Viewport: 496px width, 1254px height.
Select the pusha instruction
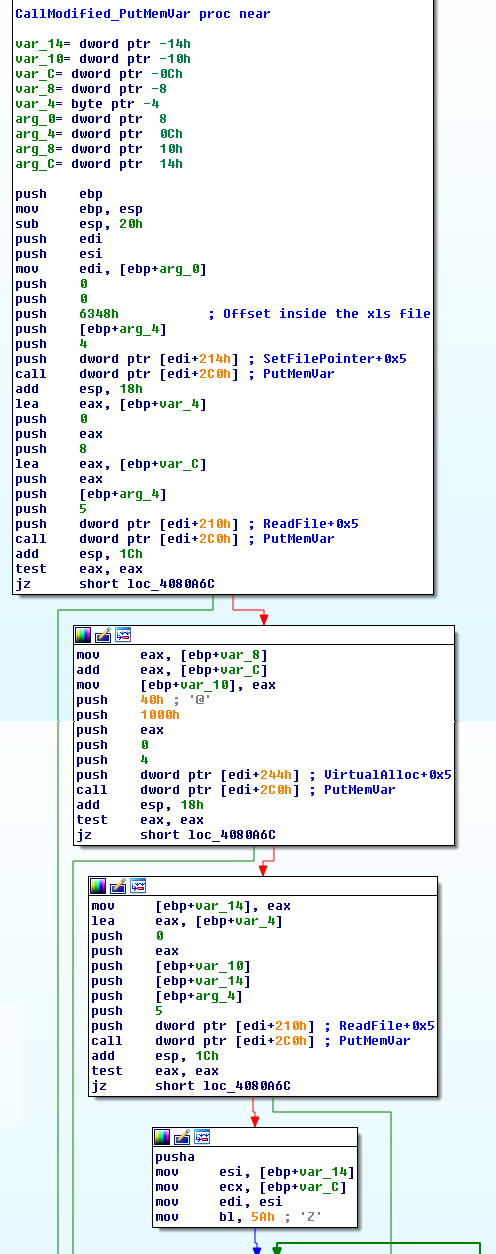pos(175,1157)
